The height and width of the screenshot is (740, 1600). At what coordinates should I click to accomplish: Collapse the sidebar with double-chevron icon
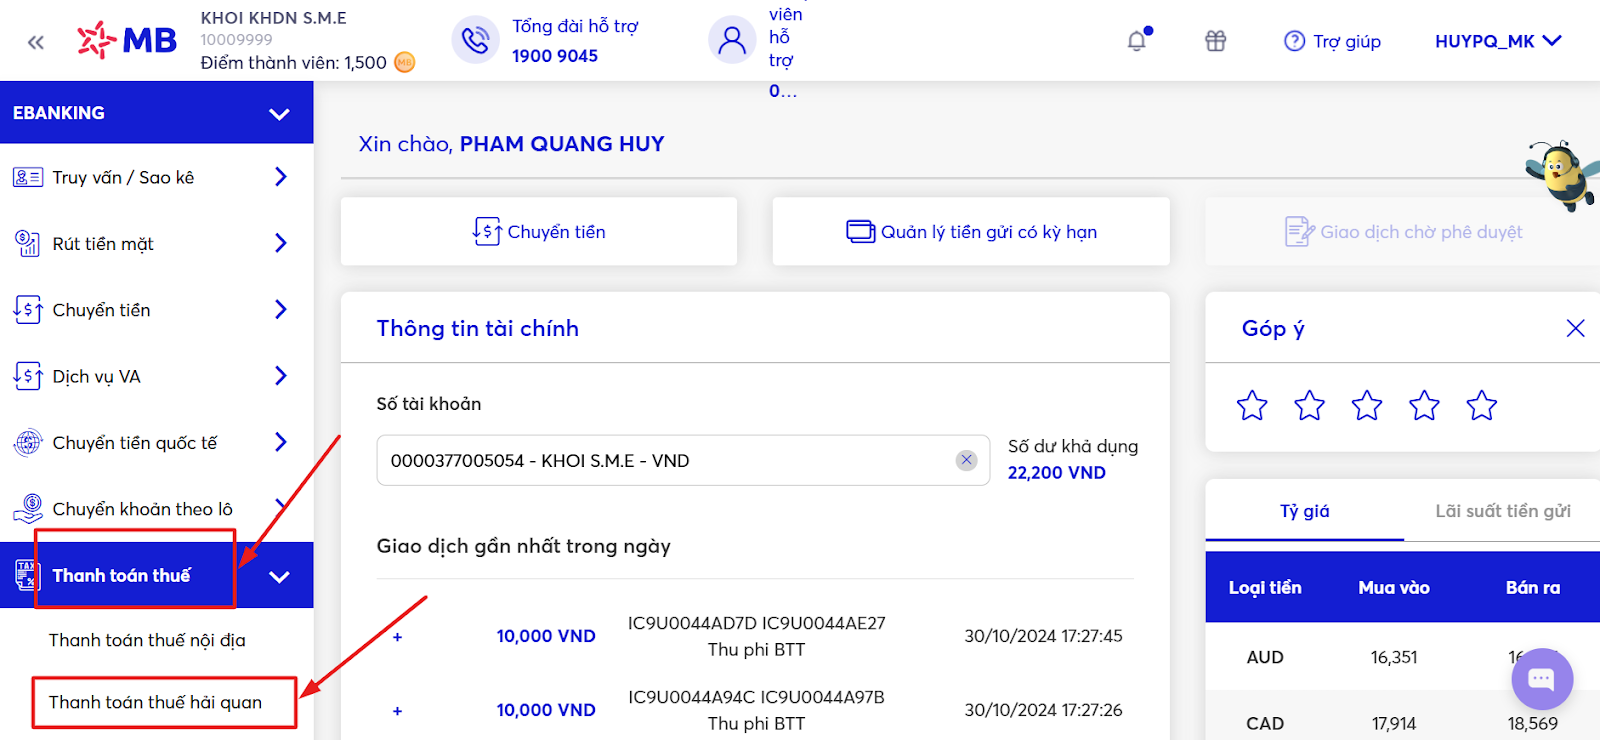(x=36, y=42)
